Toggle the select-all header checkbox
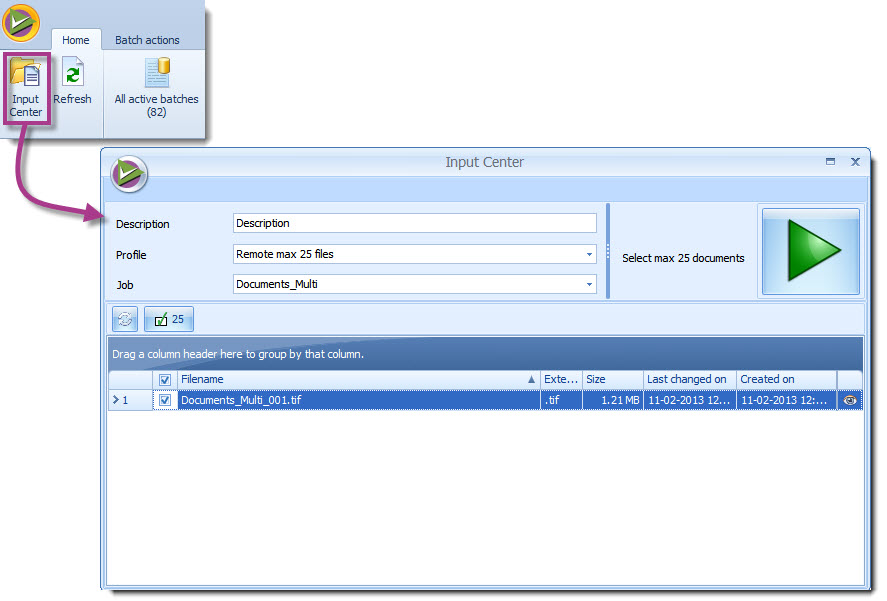The width and height of the screenshot is (887, 601). coord(165,380)
